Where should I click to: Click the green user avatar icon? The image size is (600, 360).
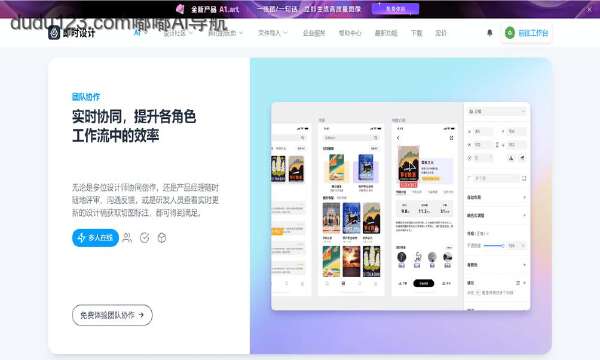pyautogui.click(x=510, y=33)
